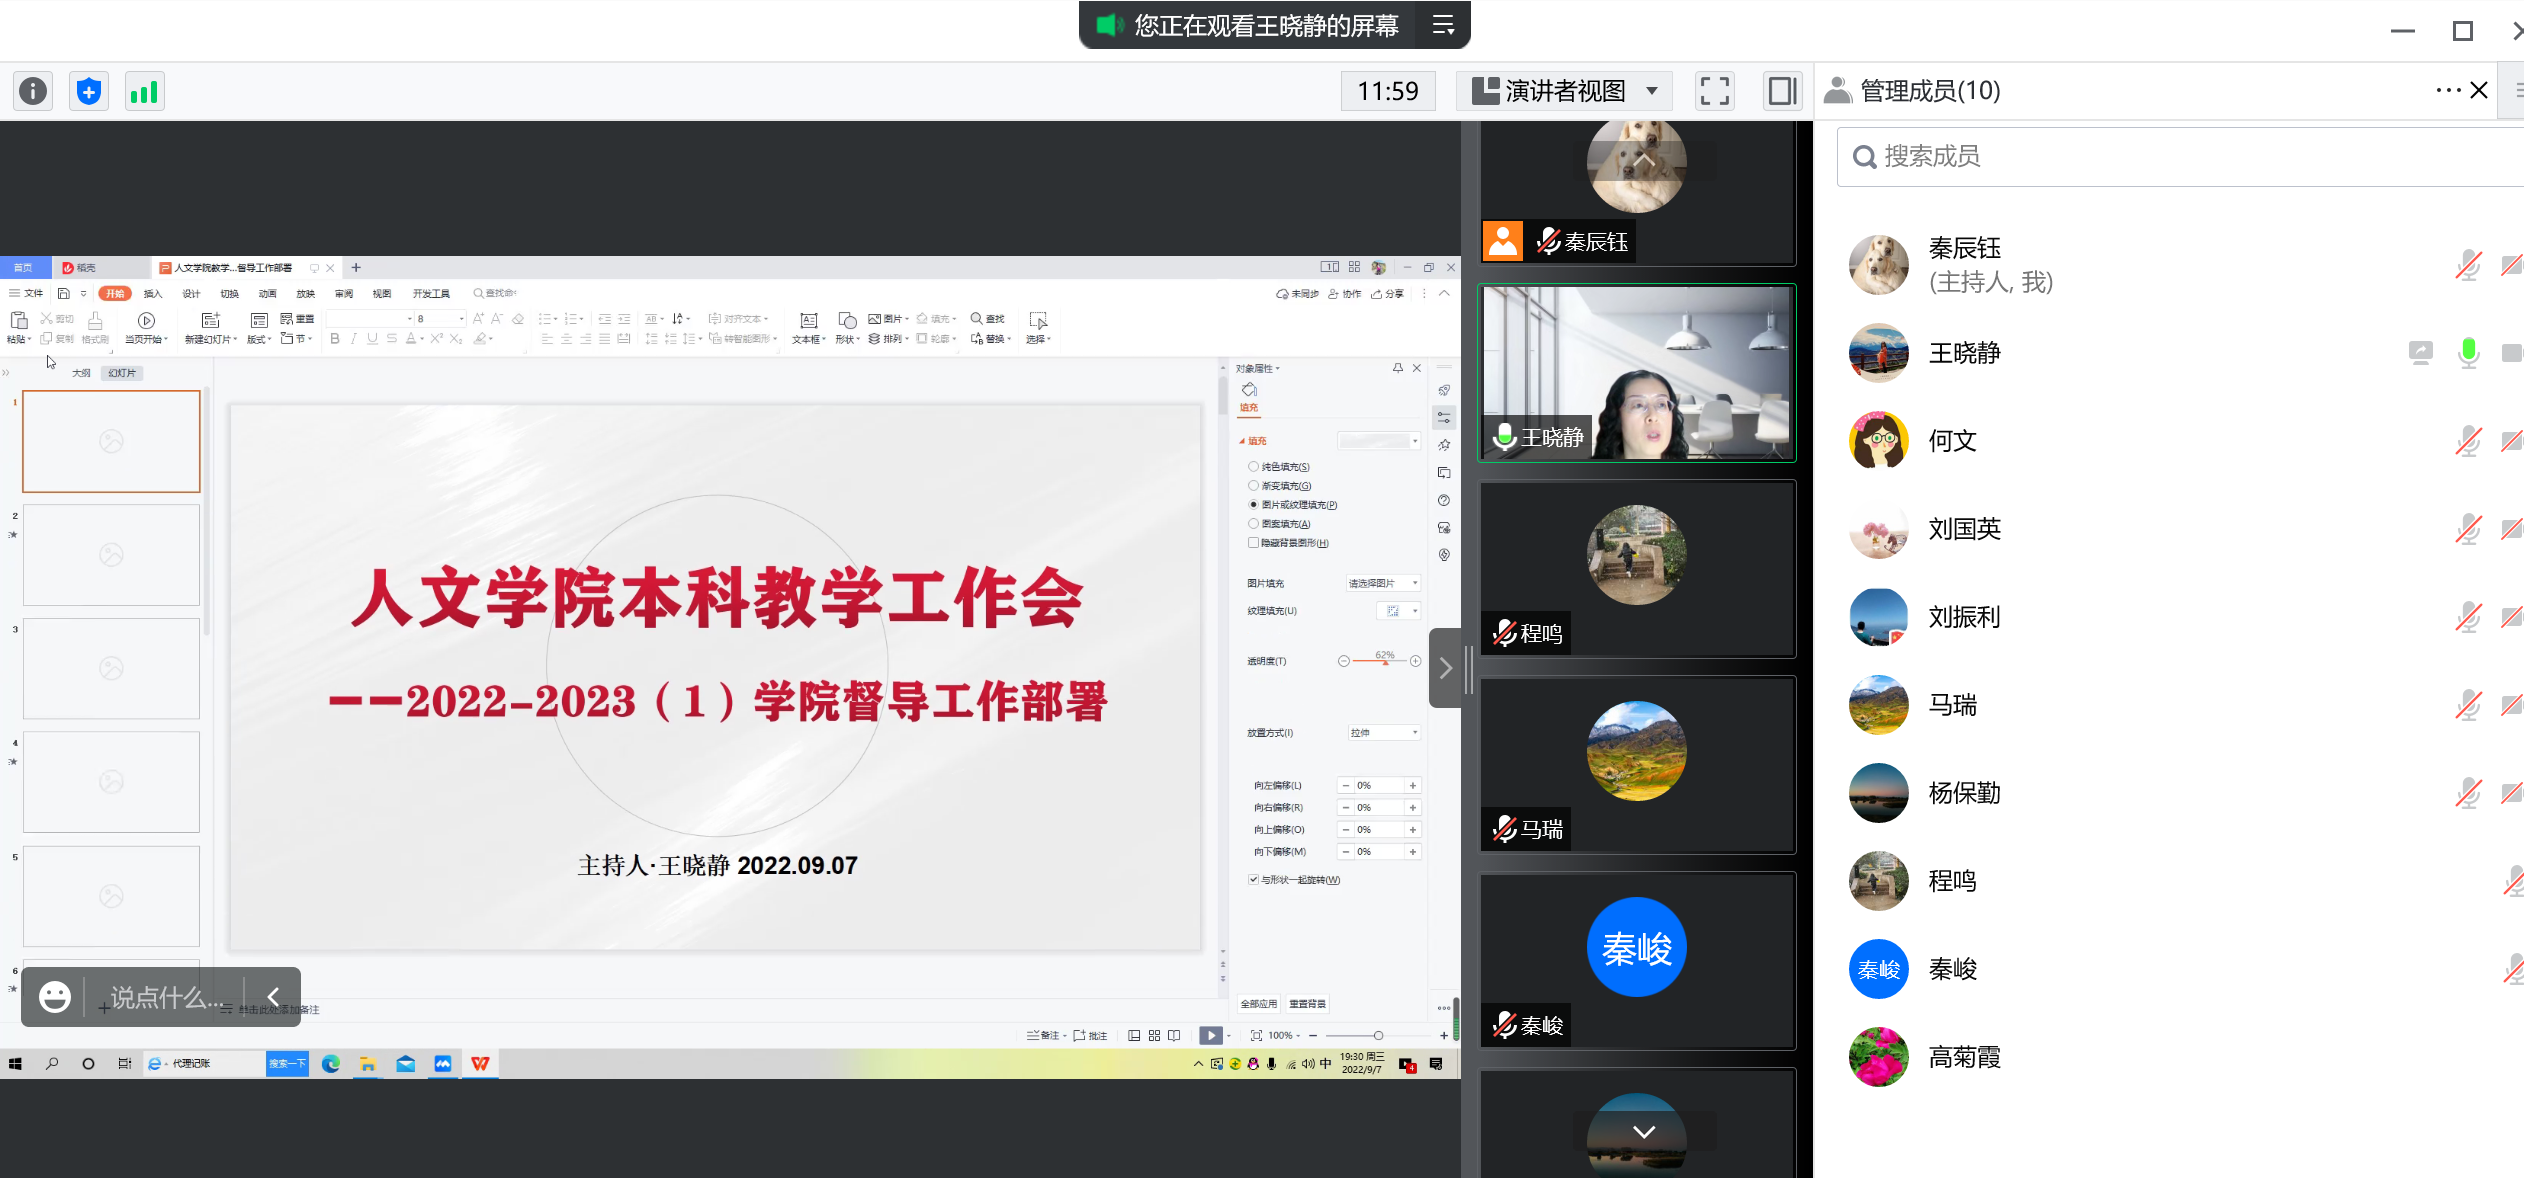Select 王晓静's video tile
The width and height of the screenshot is (2524, 1178).
pos(1637,373)
